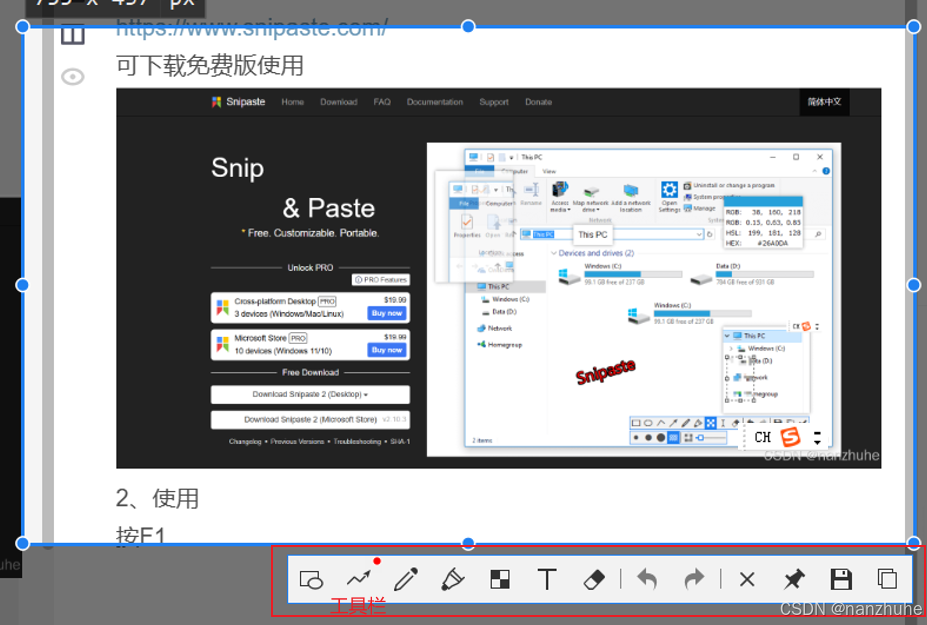927x625 pixels.
Task: Click the "& Paste" hero heading
Action: (329, 208)
